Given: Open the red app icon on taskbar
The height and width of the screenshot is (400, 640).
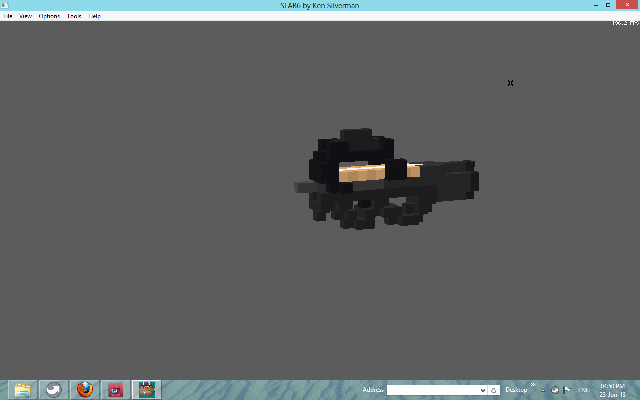Looking at the screenshot, I should point(116,390).
